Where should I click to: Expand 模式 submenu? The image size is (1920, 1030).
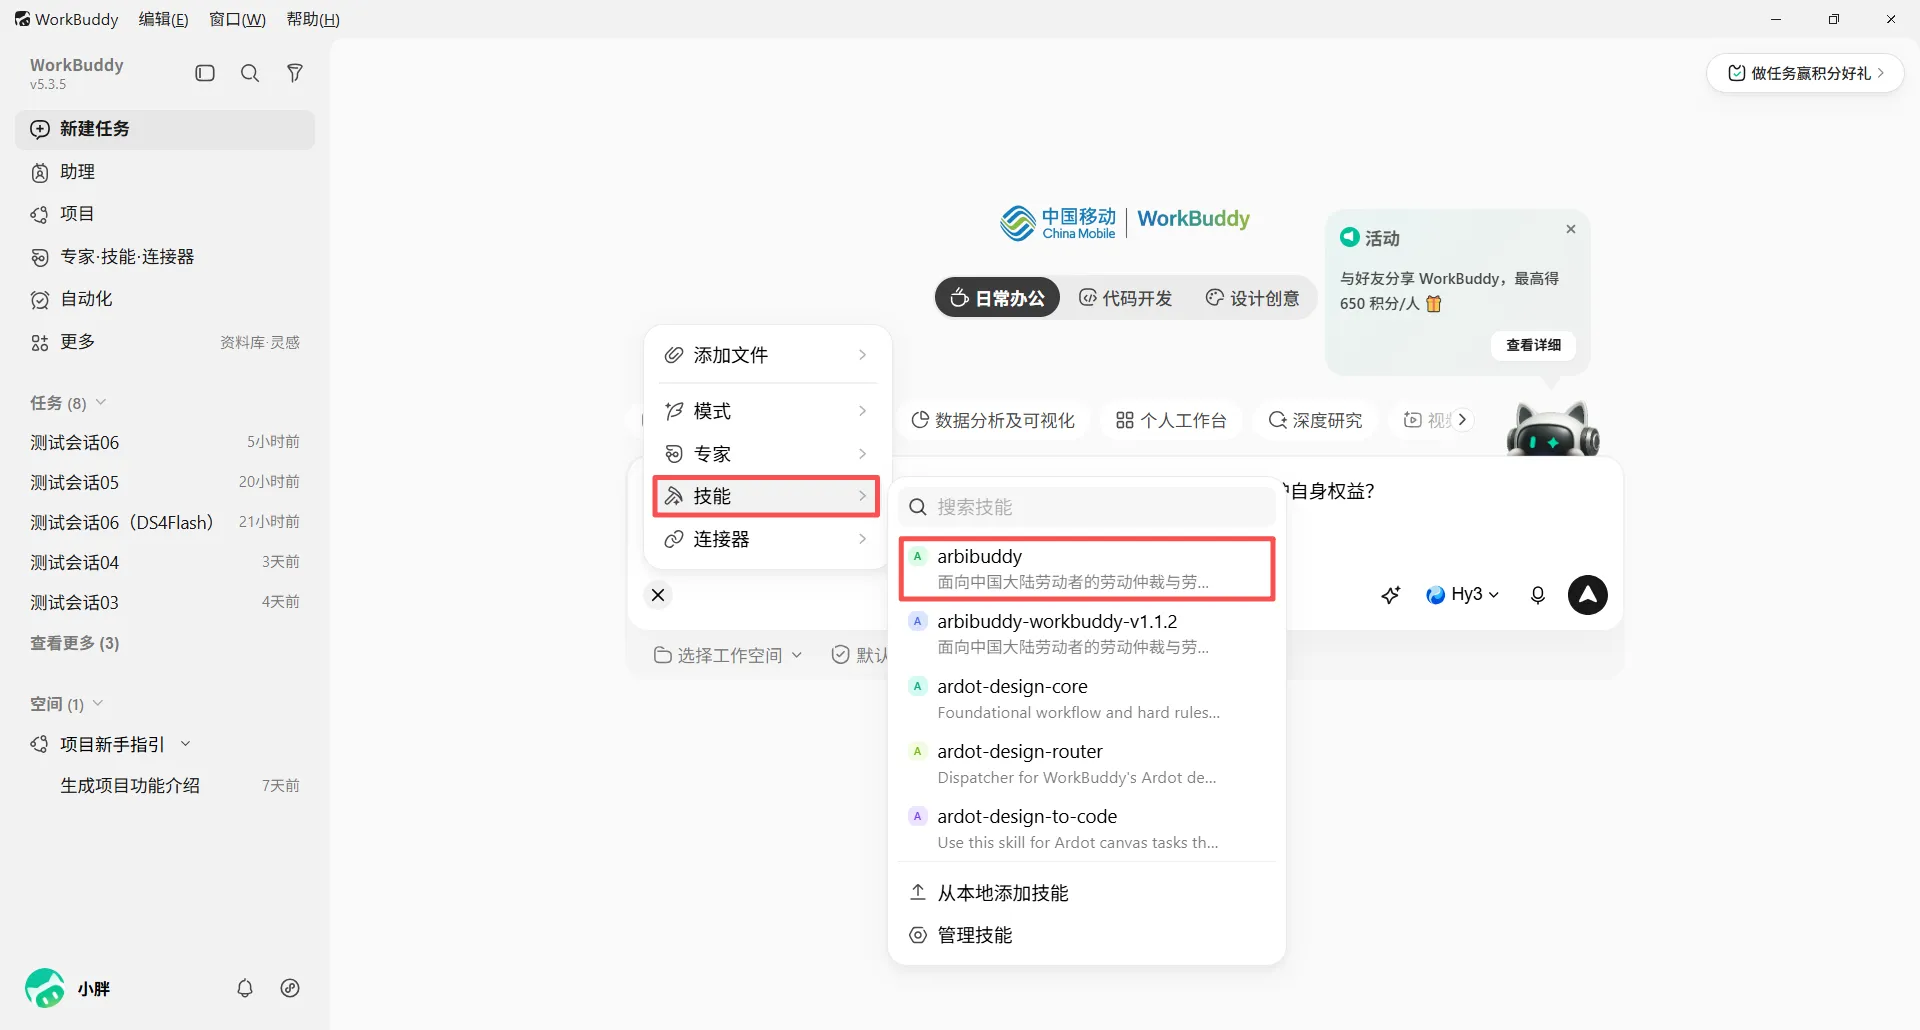click(767, 411)
